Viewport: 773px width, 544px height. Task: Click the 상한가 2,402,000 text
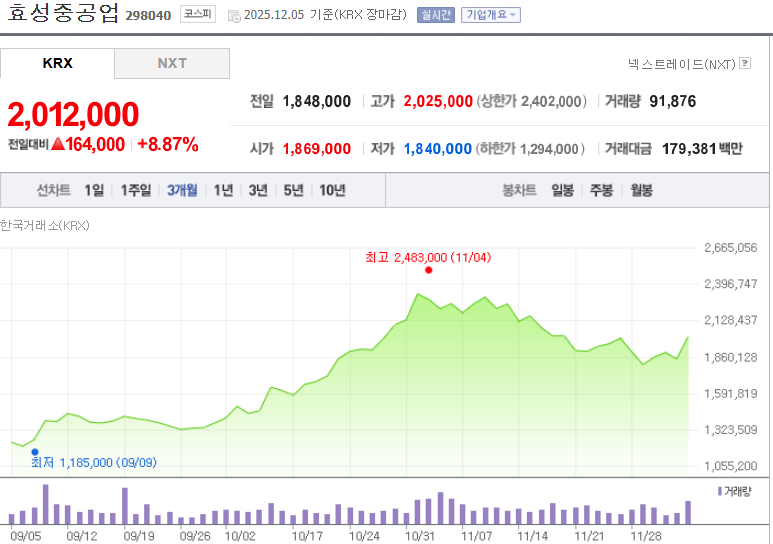click(531, 102)
